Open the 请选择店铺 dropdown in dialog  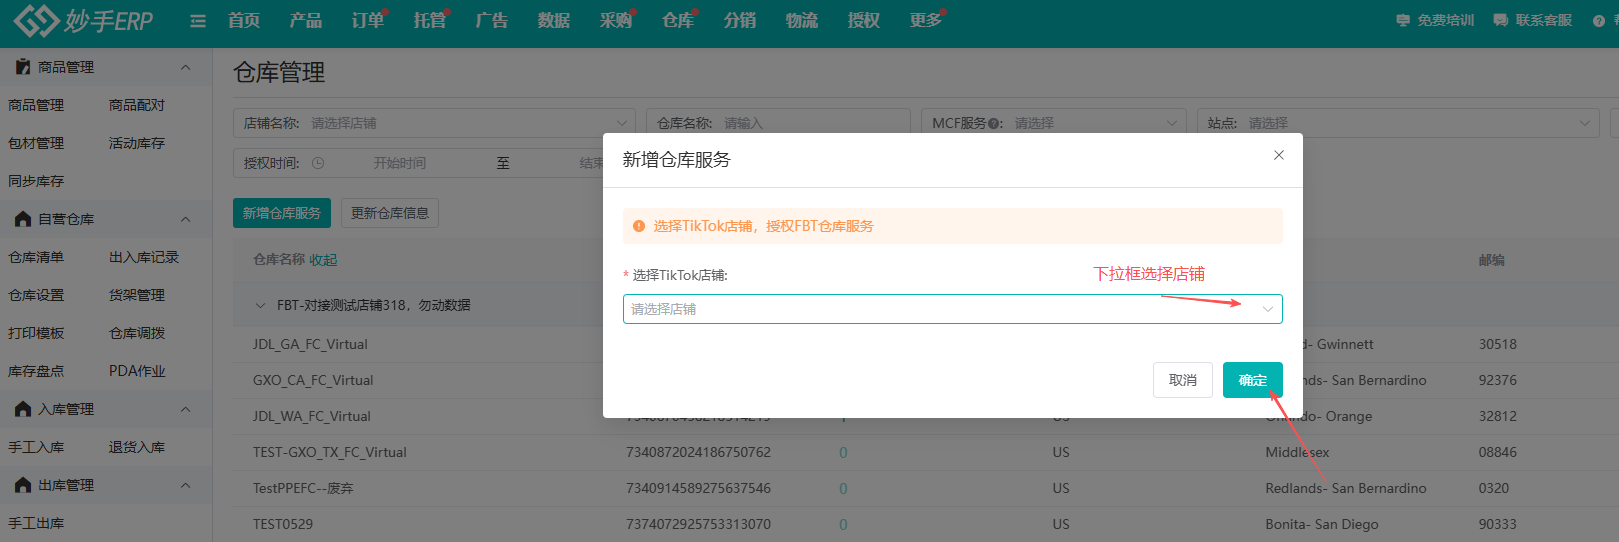coord(952,309)
